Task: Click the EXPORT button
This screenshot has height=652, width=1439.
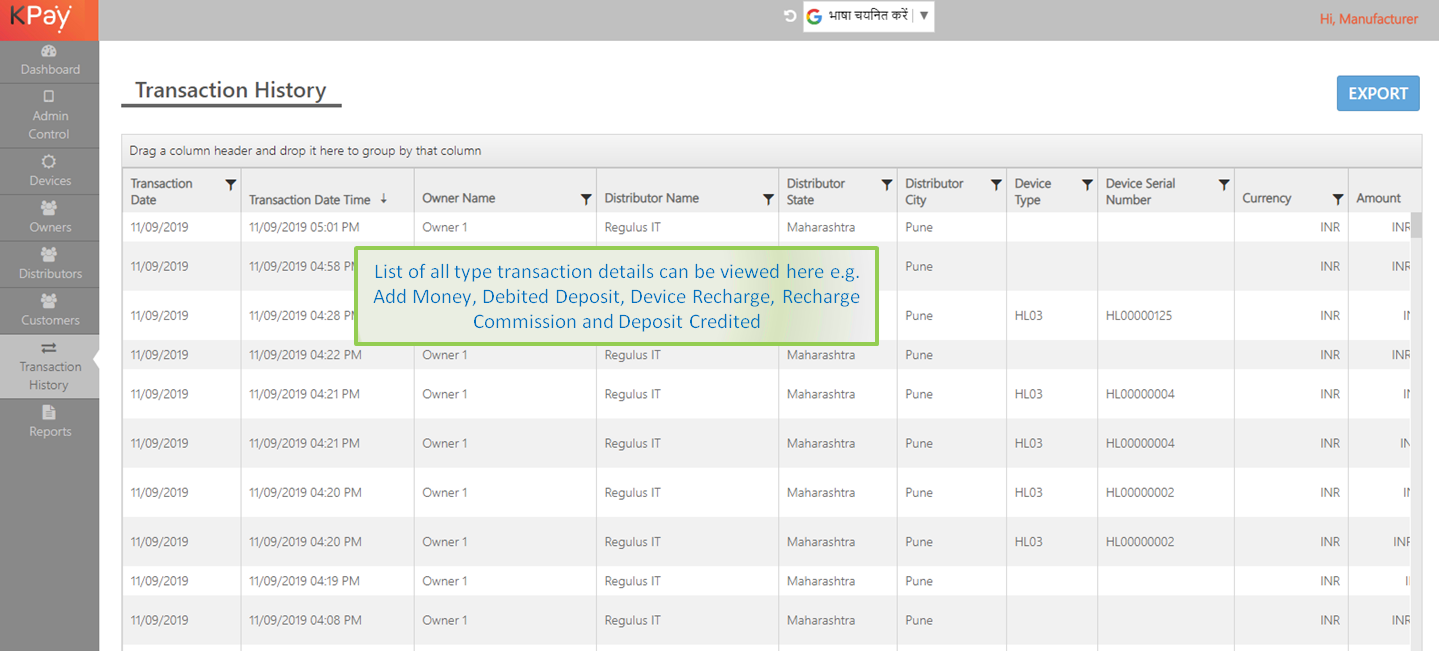Action: [1377, 93]
